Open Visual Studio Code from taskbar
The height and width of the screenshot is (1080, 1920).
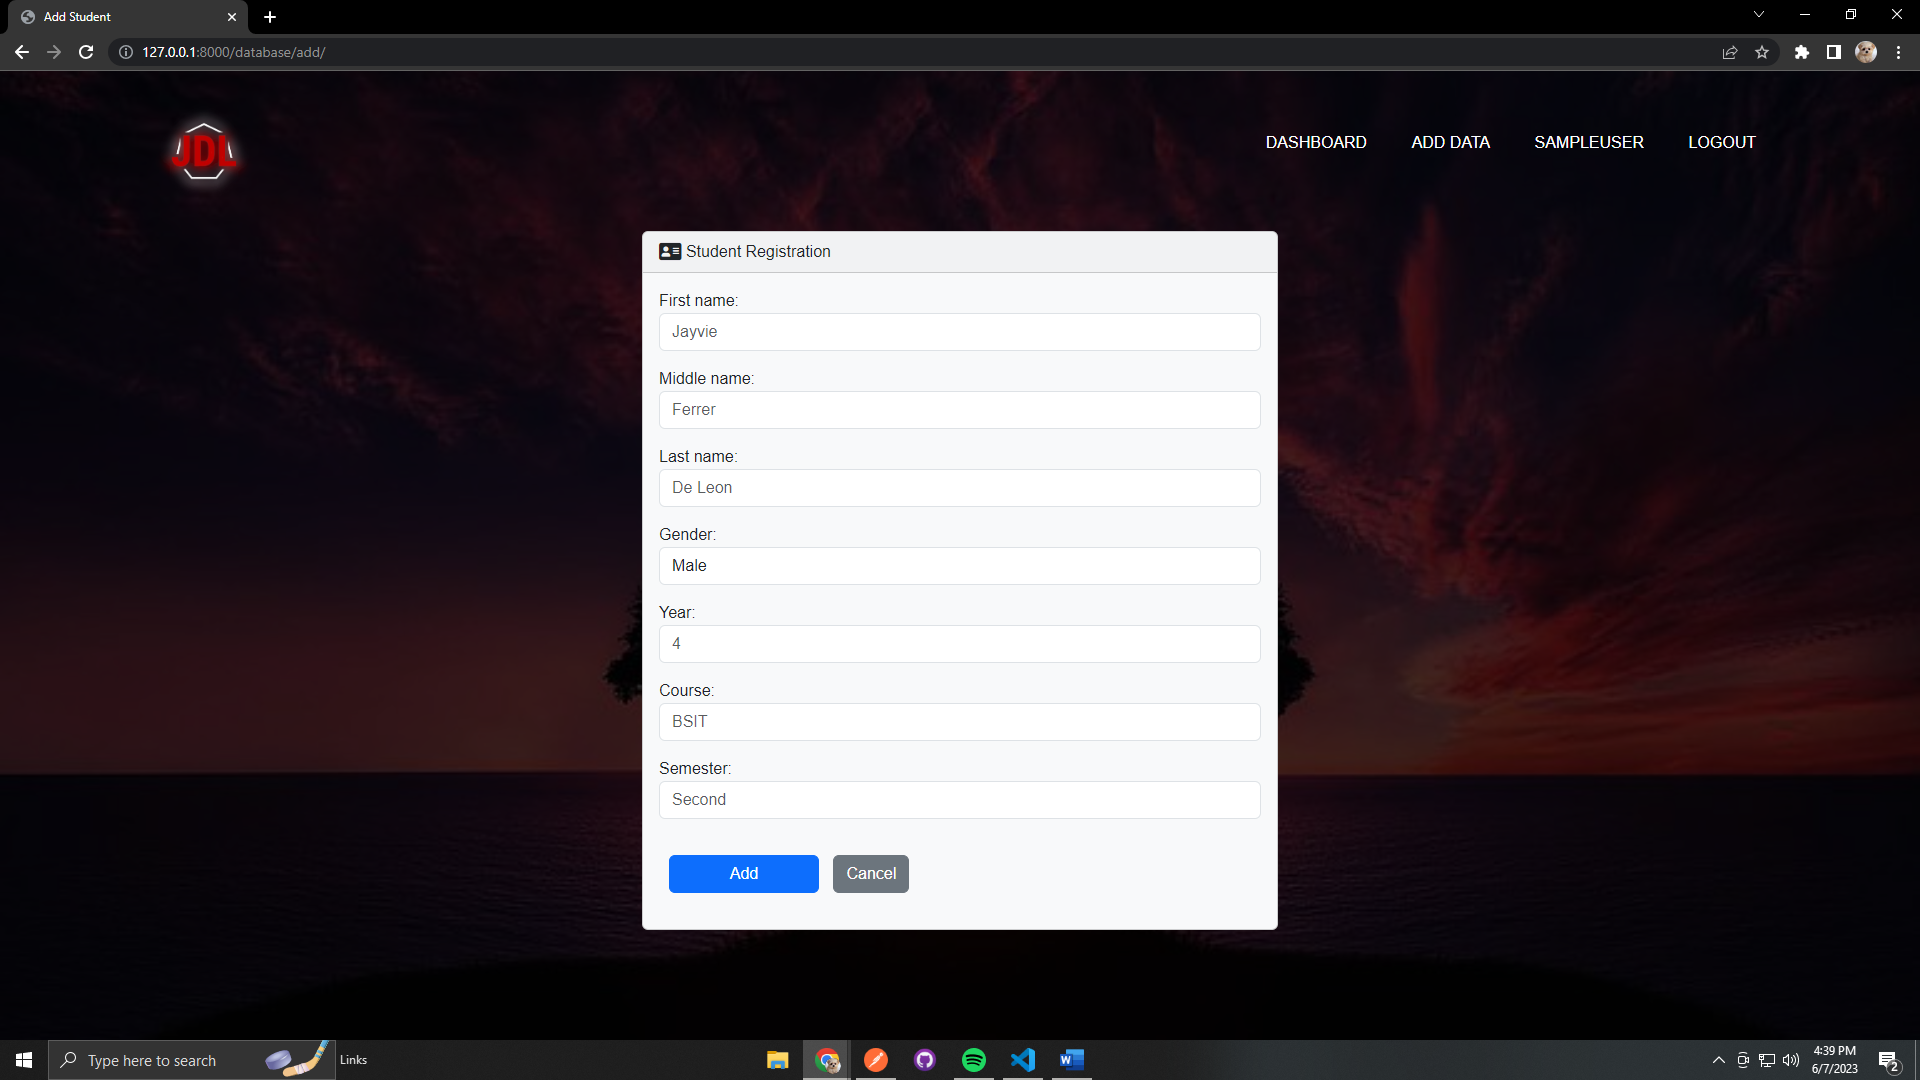coord(1022,1060)
